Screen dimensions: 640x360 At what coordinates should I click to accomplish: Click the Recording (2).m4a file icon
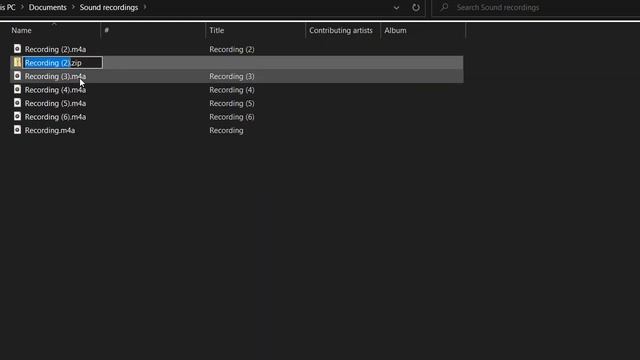[x=17, y=49]
